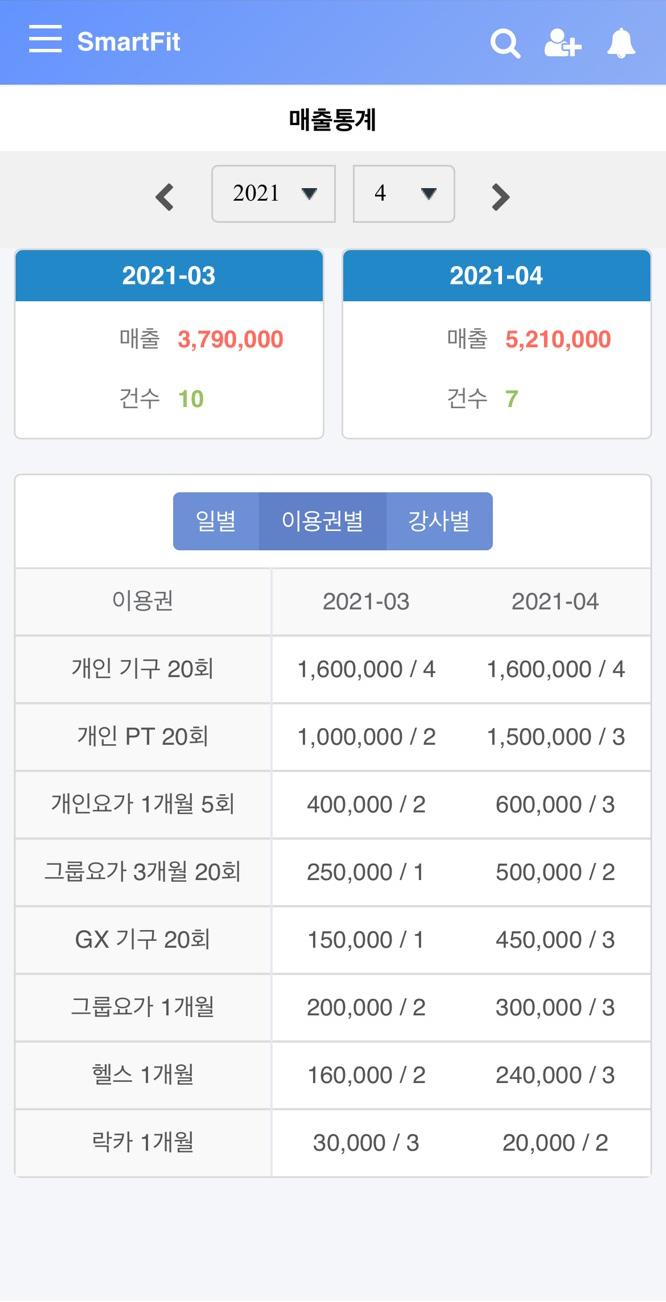
Task: Go to previous month arrow
Action: 165,196
